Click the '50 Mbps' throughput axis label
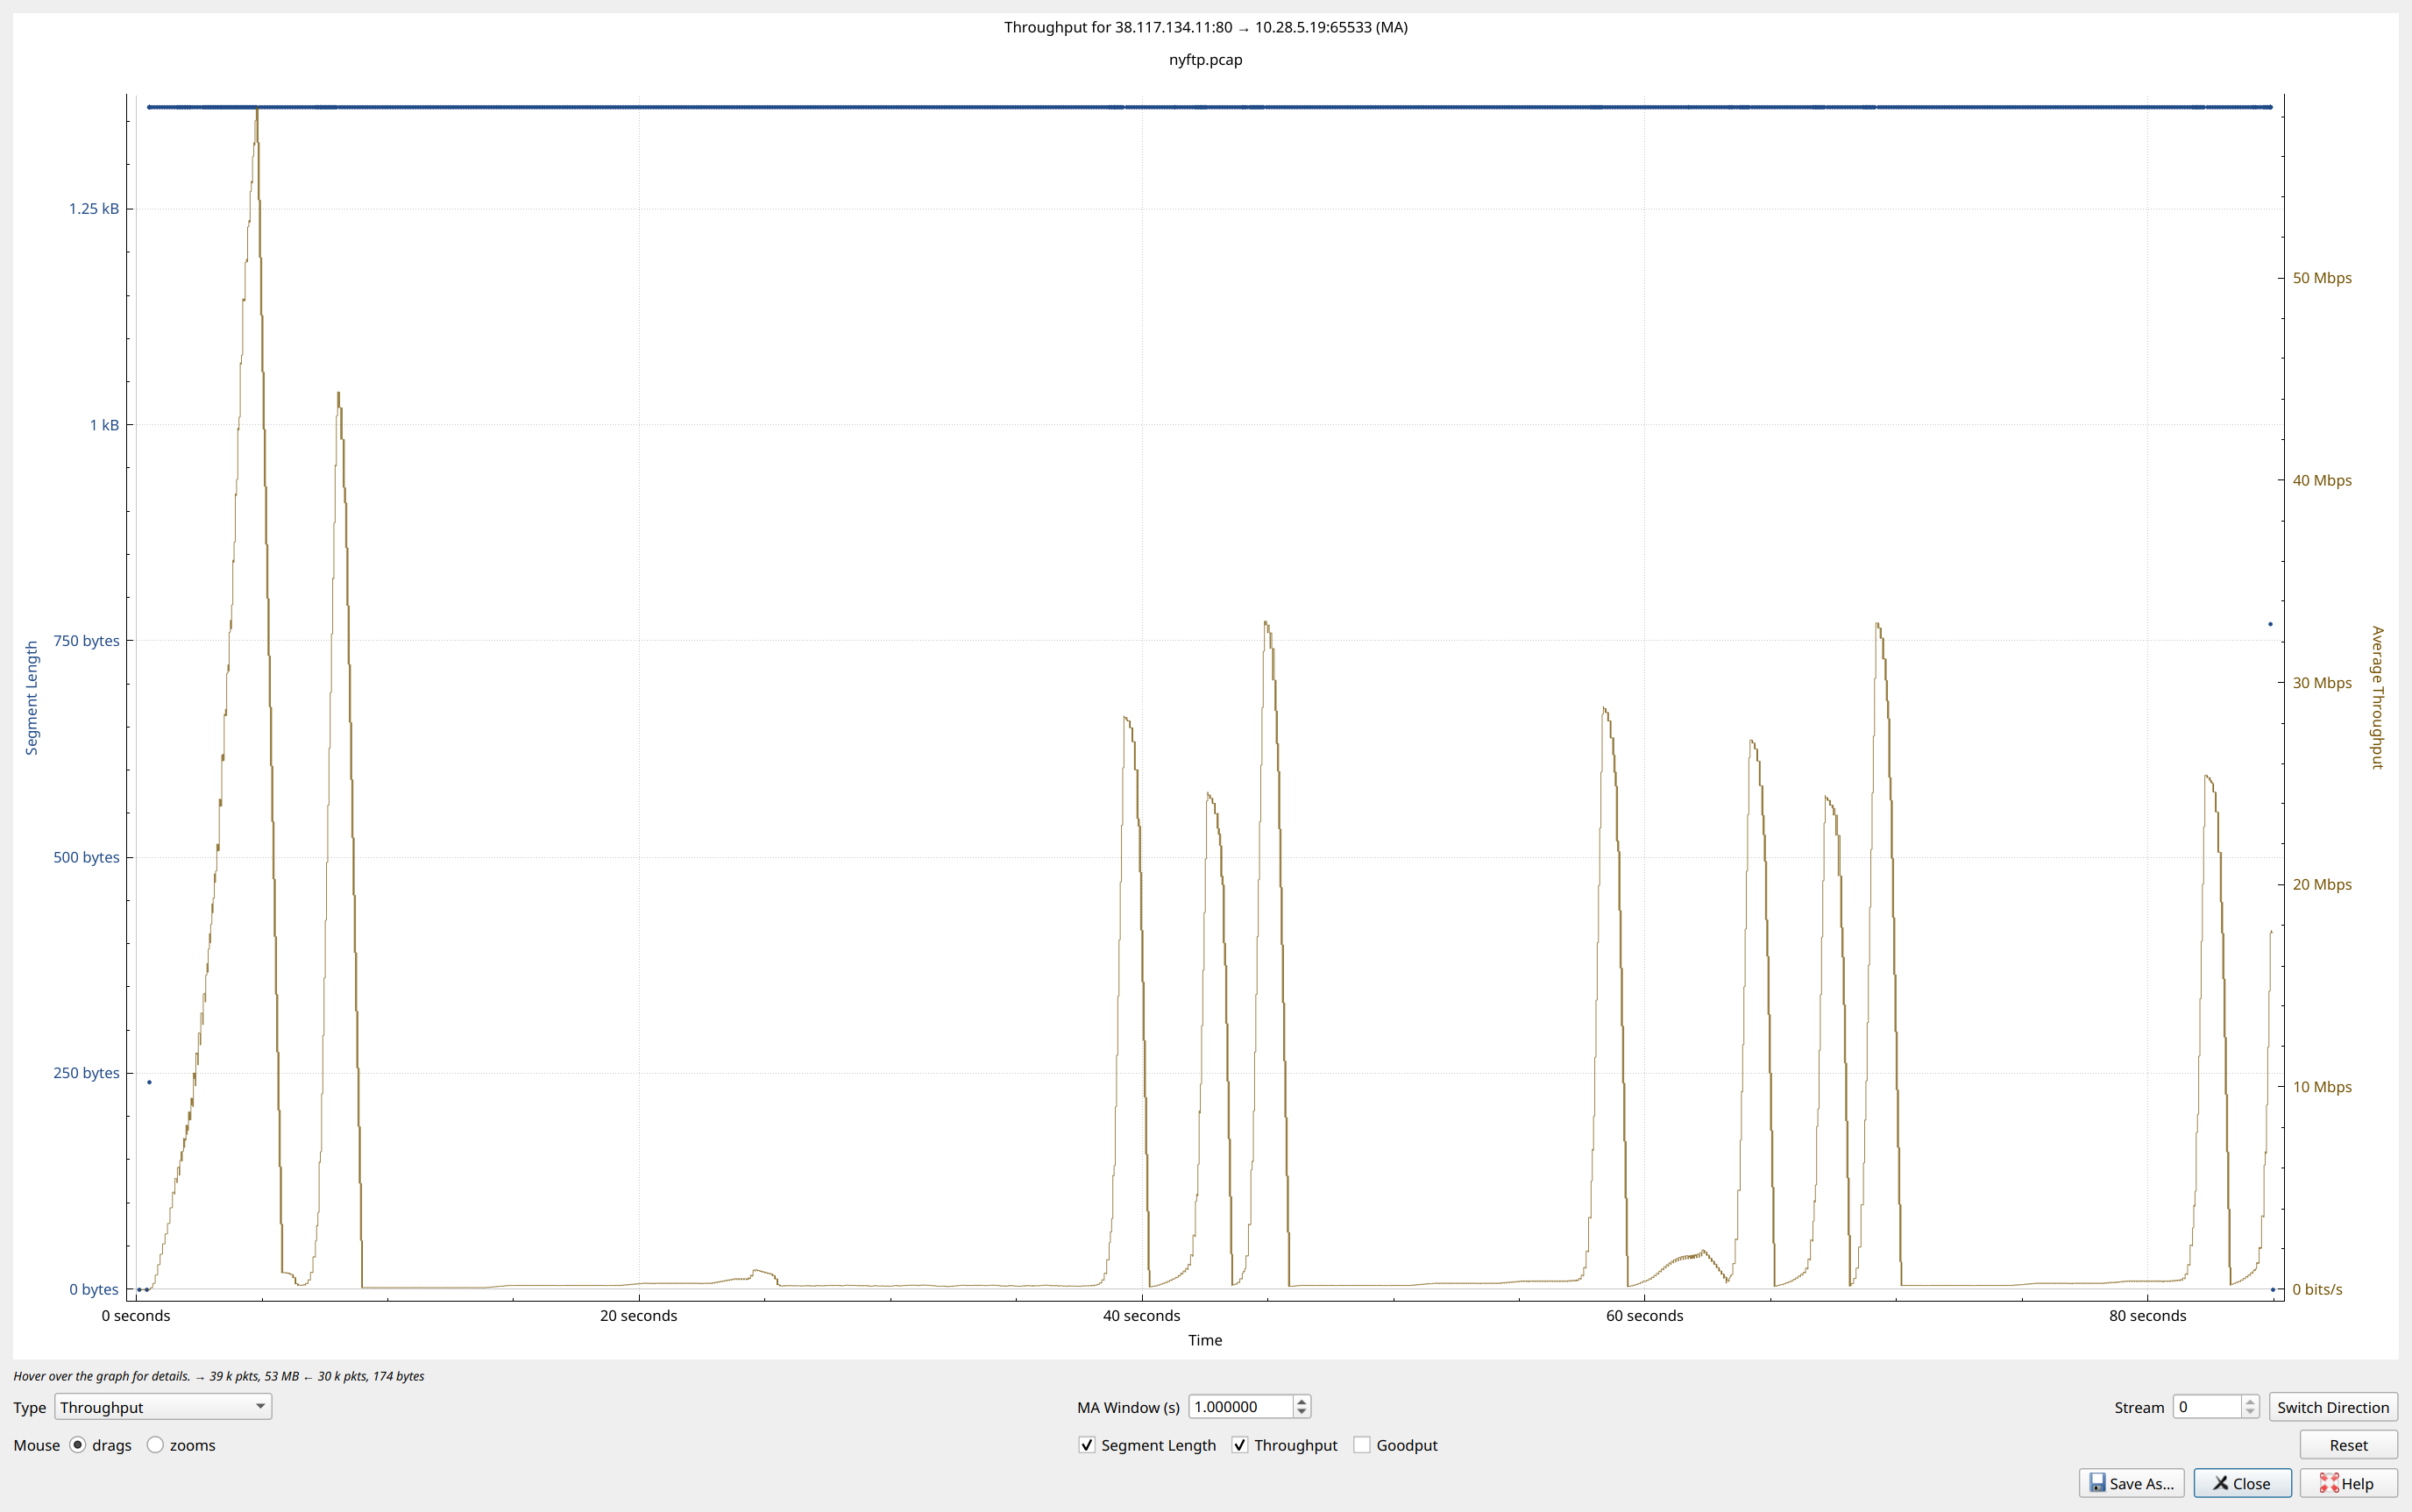This screenshot has width=2412, height=1512. tap(2322, 278)
